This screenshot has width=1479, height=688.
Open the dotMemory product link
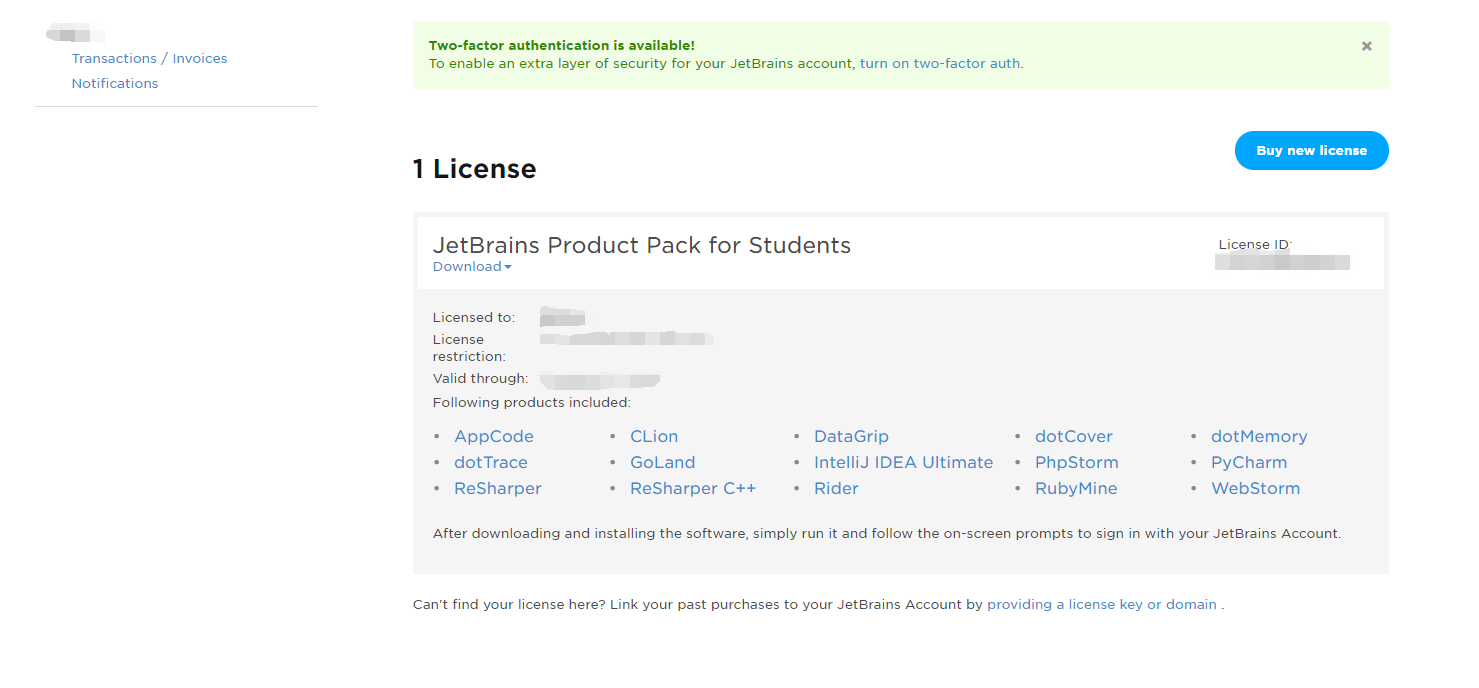point(1259,436)
